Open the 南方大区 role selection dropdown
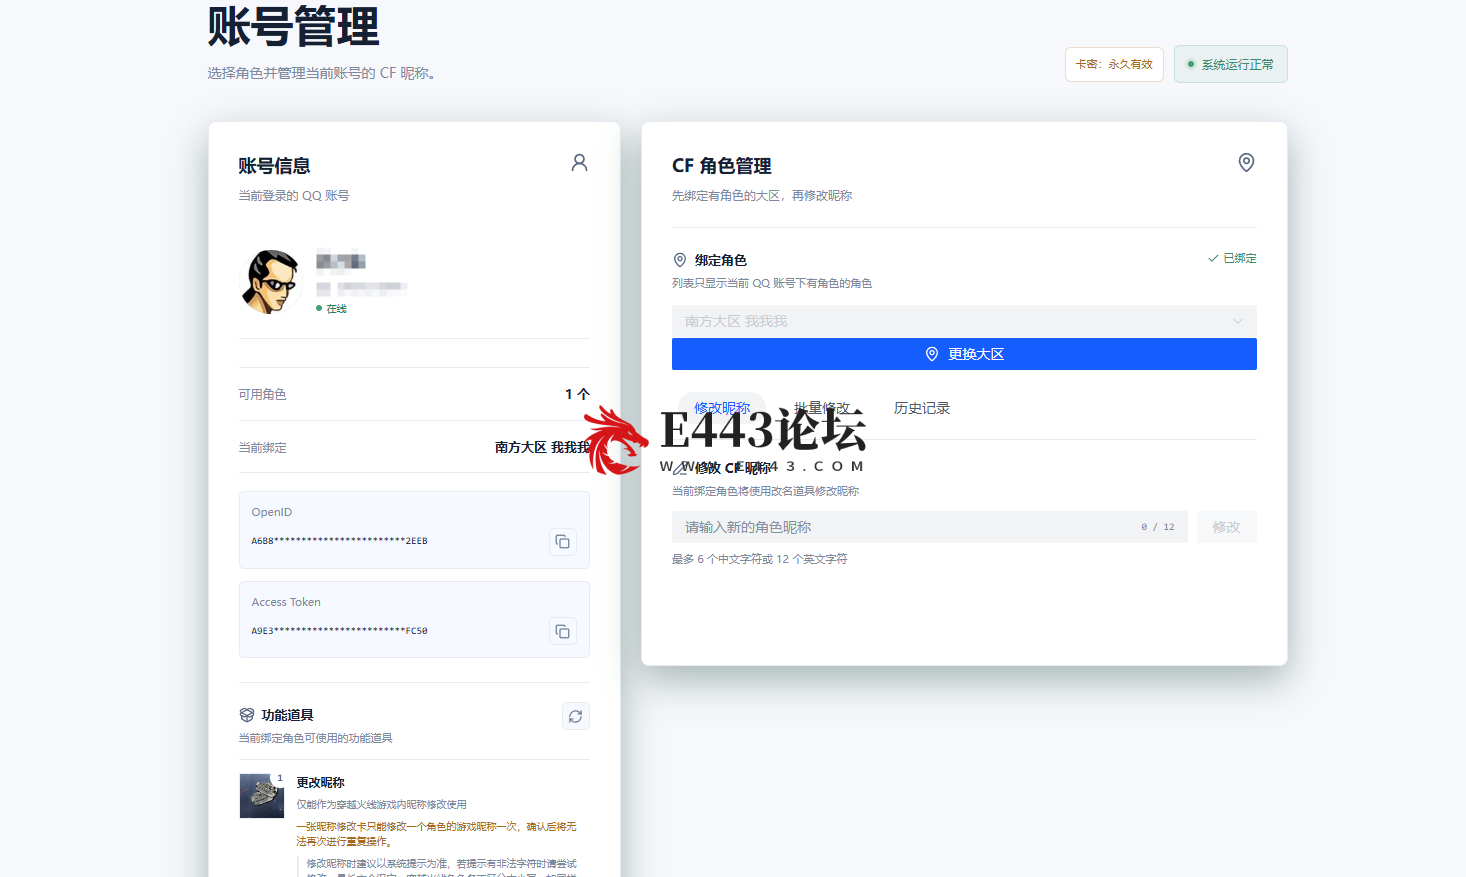The height and width of the screenshot is (877, 1466). pyautogui.click(x=964, y=321)
